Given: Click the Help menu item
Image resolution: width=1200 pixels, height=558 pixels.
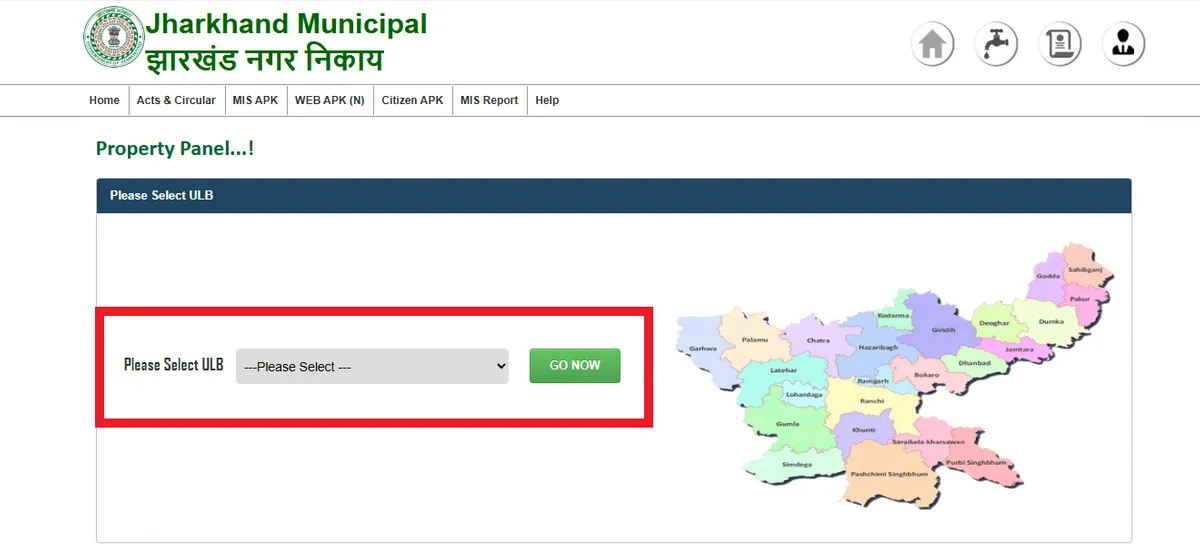Looking at the screenshot, I should pyautogui.click(x=547, y=100).
